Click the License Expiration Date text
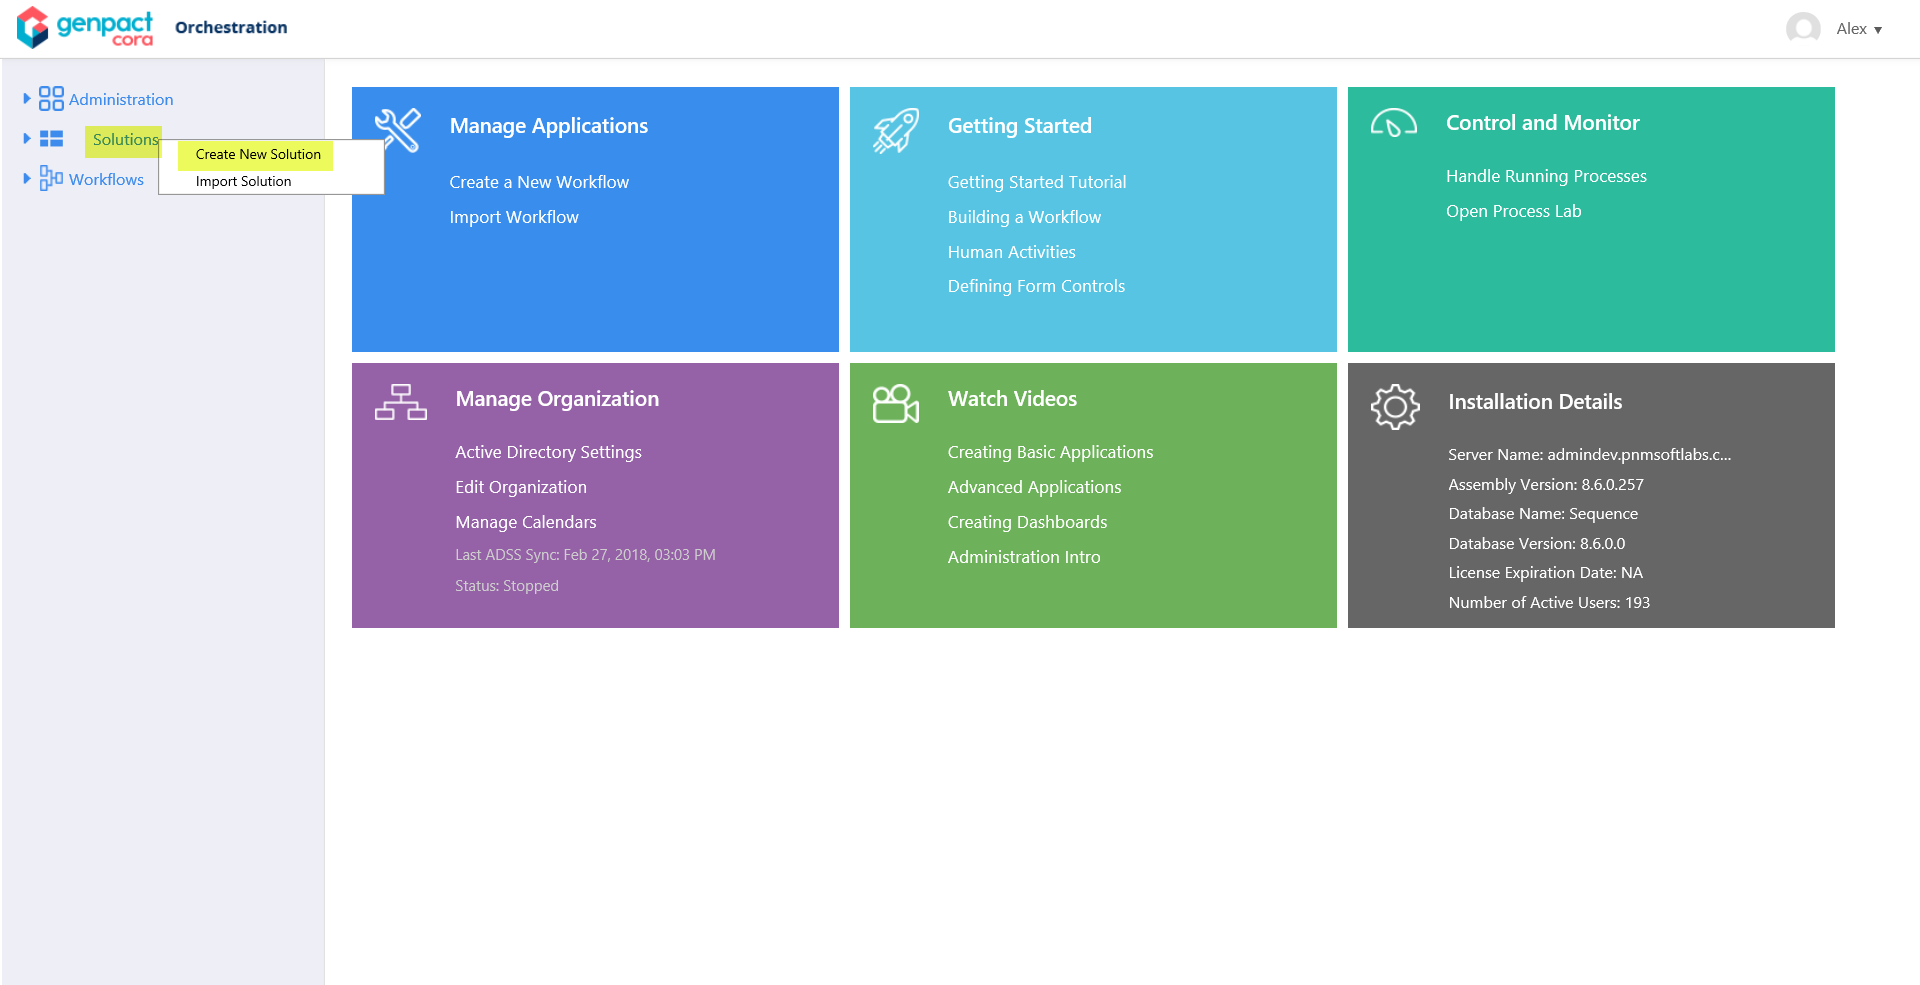 (x=1546, y=573)
